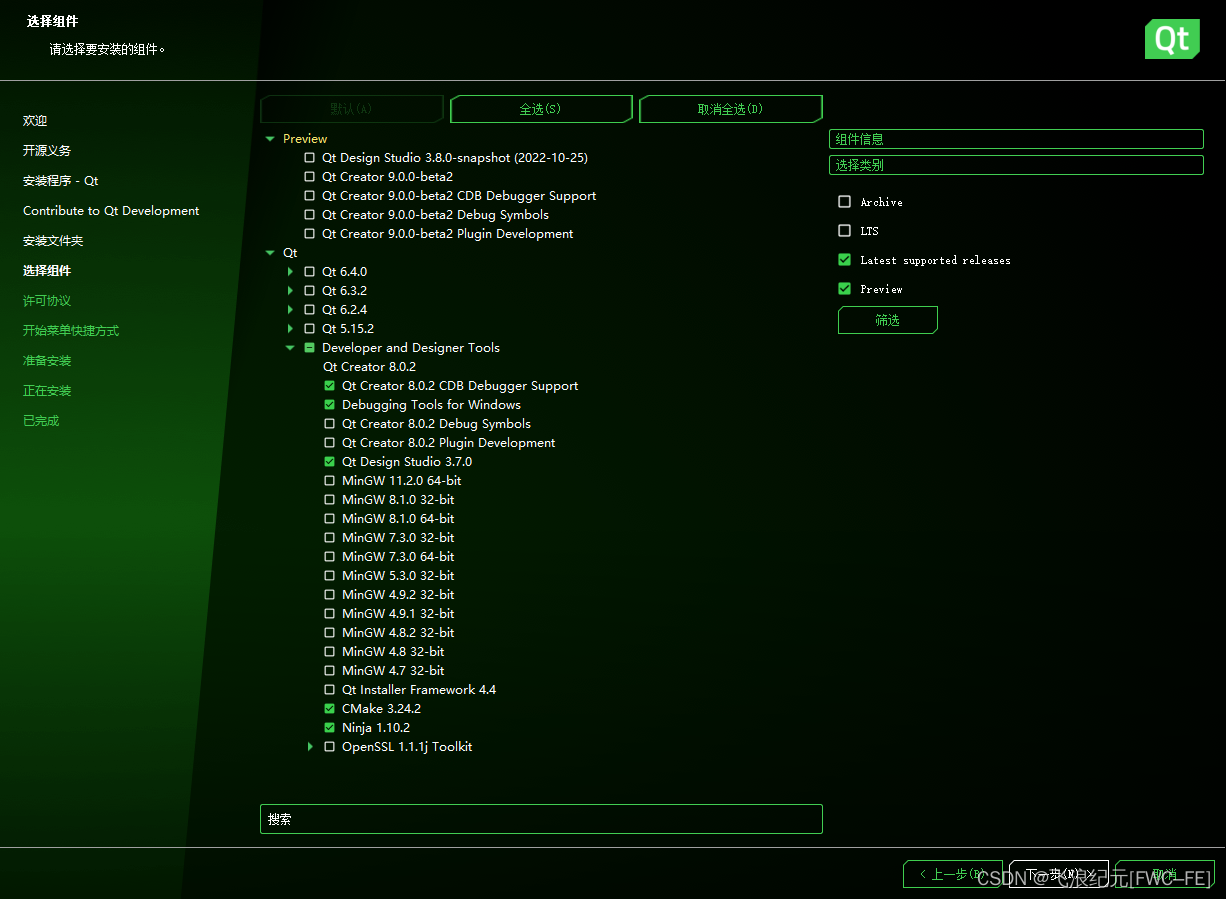Expand the Qt 6.2.4 node
Screen dimensions: 1226x899
pyautogui.click(x=290, y=310)
